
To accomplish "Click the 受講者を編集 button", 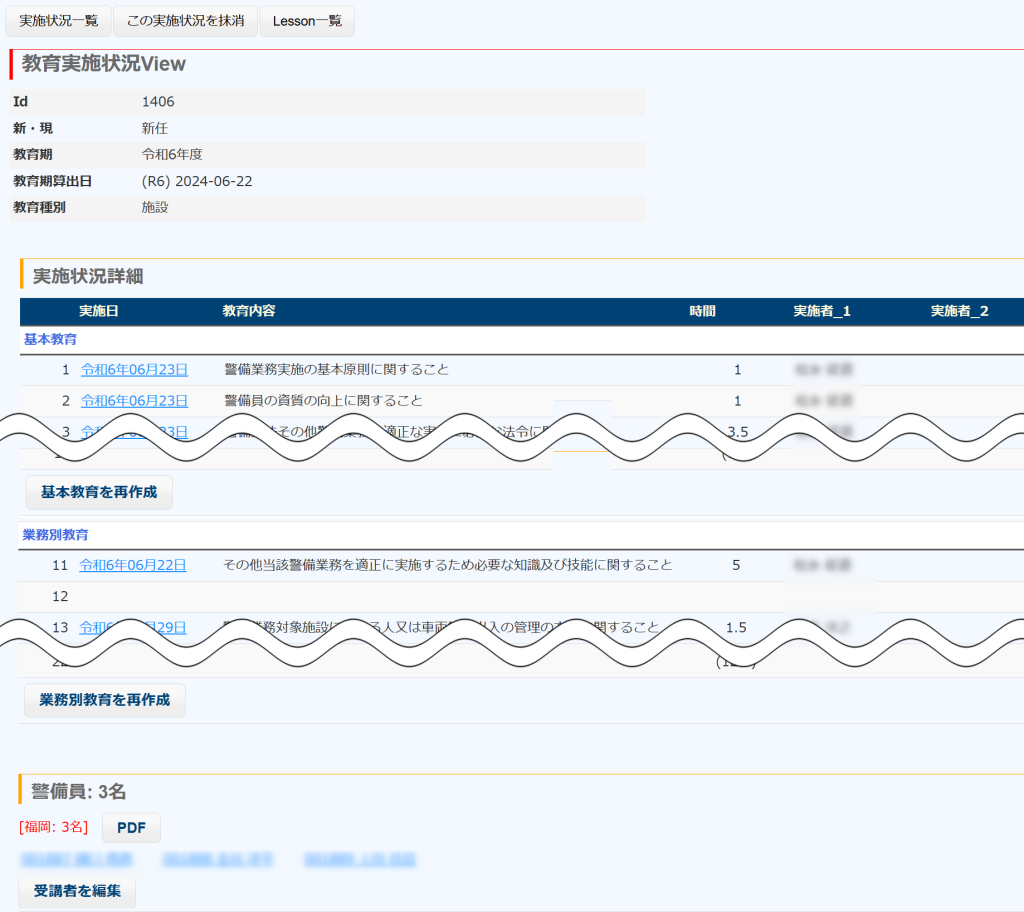I will [77, 891].
